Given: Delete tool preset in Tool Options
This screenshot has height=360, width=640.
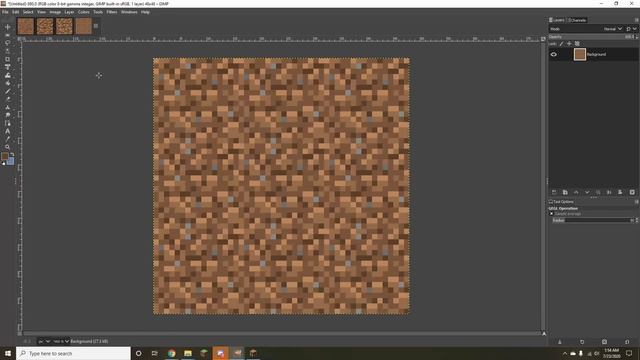Looking at the screenshot, I should (604, 342).
